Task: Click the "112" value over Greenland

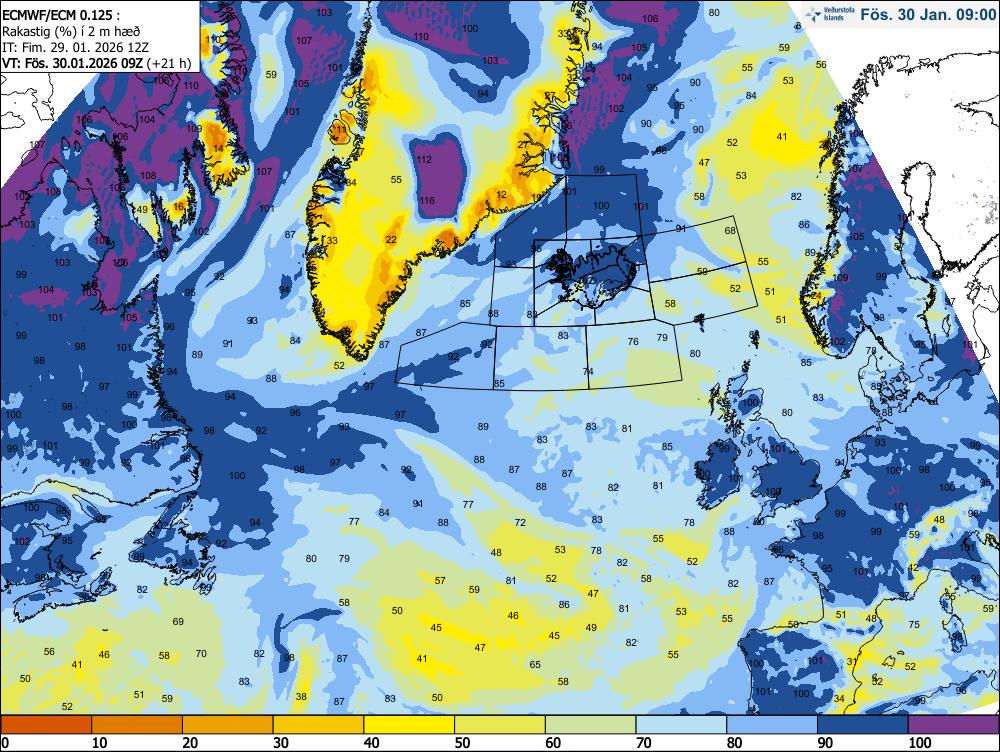Action: 424,159
